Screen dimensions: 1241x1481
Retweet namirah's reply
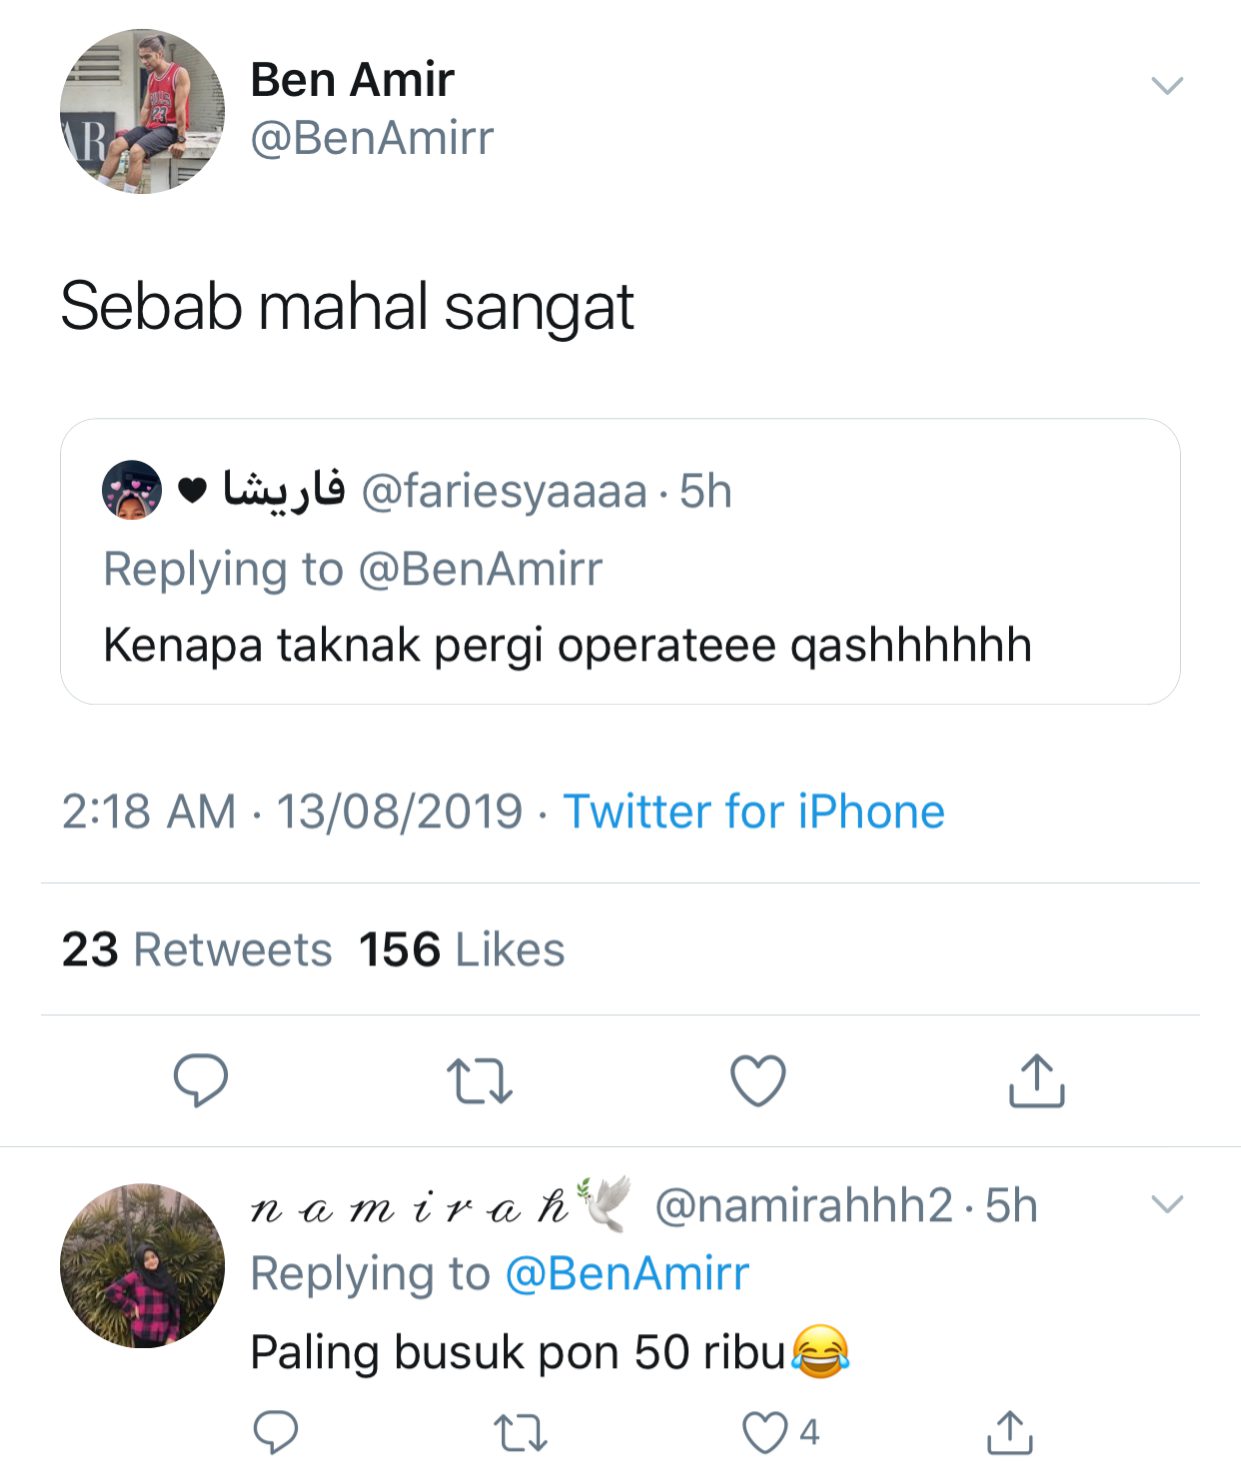point(521,1432)
